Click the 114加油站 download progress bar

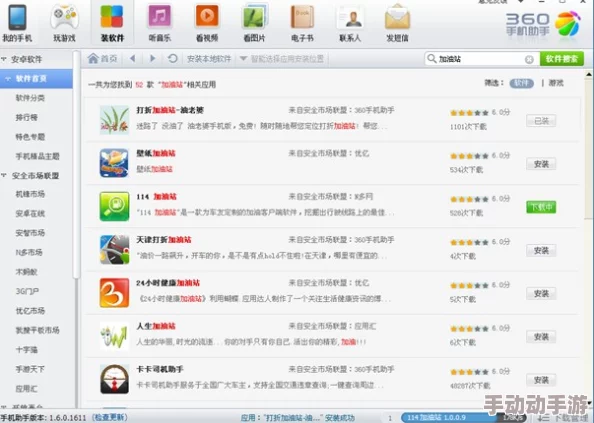pyautogui.click(x=464, y=417)
